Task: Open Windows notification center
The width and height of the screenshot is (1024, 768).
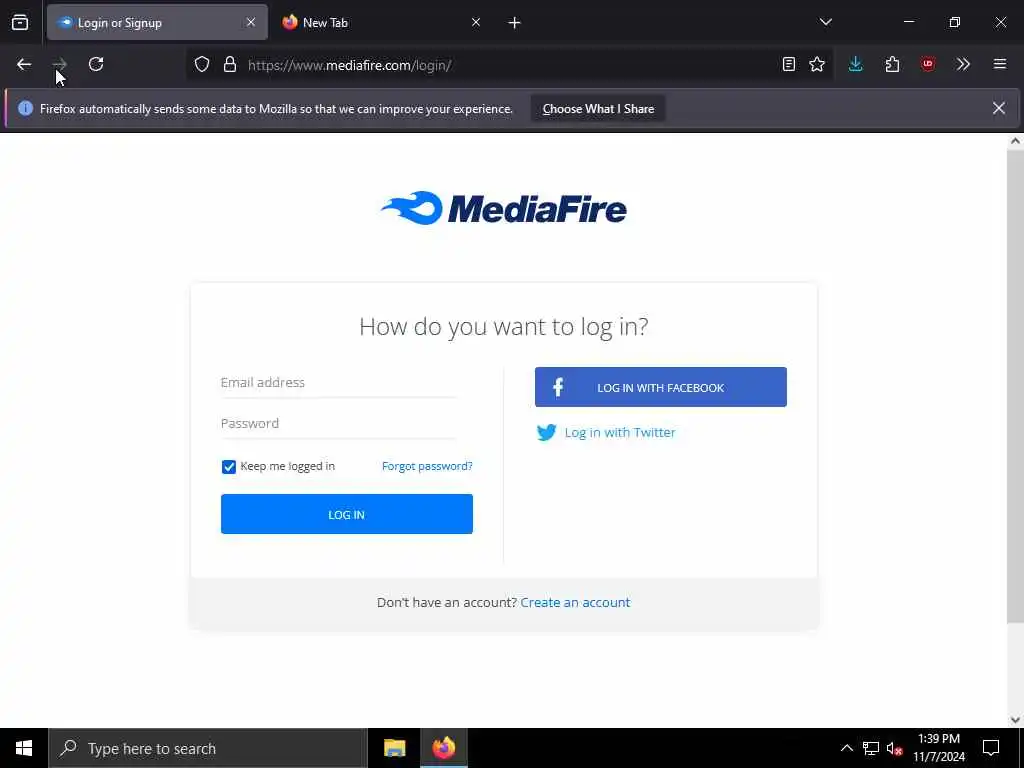Action: [991, 748]
